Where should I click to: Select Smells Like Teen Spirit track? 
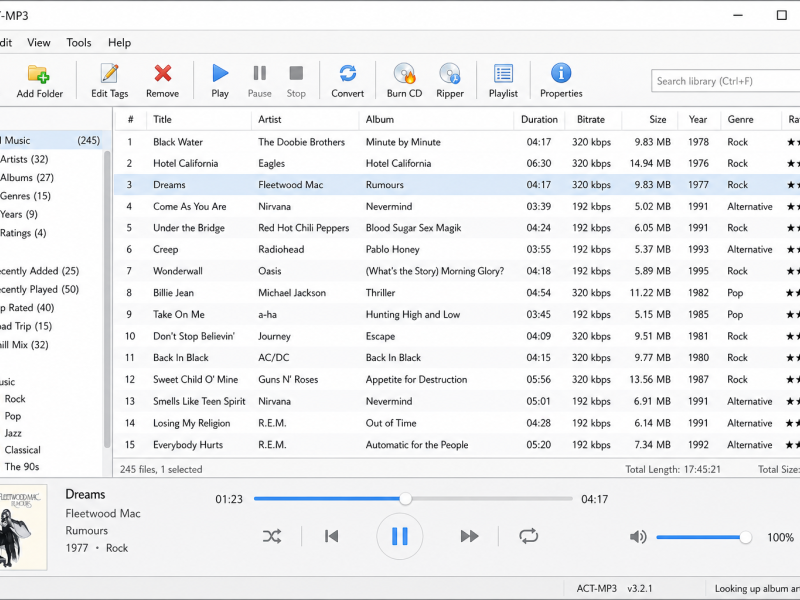pyautogui.click(x=457, y=402)
